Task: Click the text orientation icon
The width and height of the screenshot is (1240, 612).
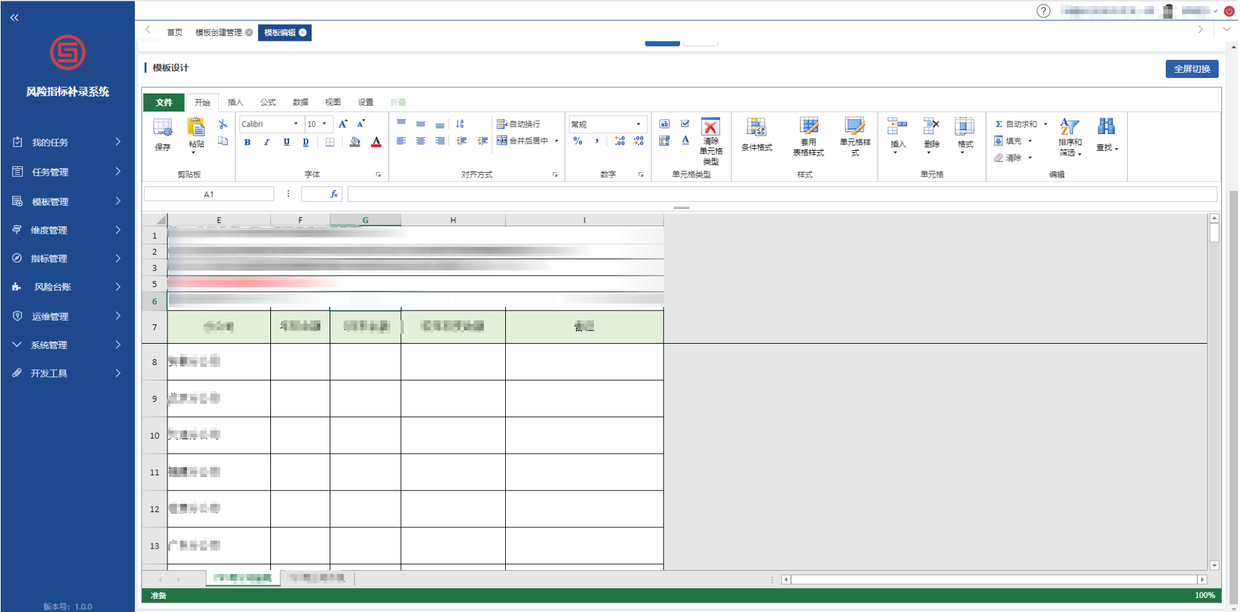Action: [460, 124]
